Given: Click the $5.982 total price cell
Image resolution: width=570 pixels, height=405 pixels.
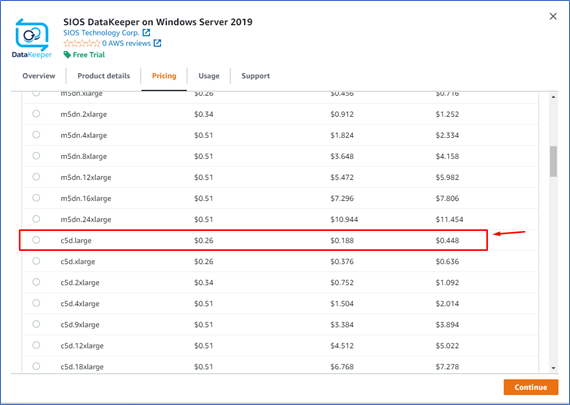Looking at the screenshot, I should (x=447, y=178).
